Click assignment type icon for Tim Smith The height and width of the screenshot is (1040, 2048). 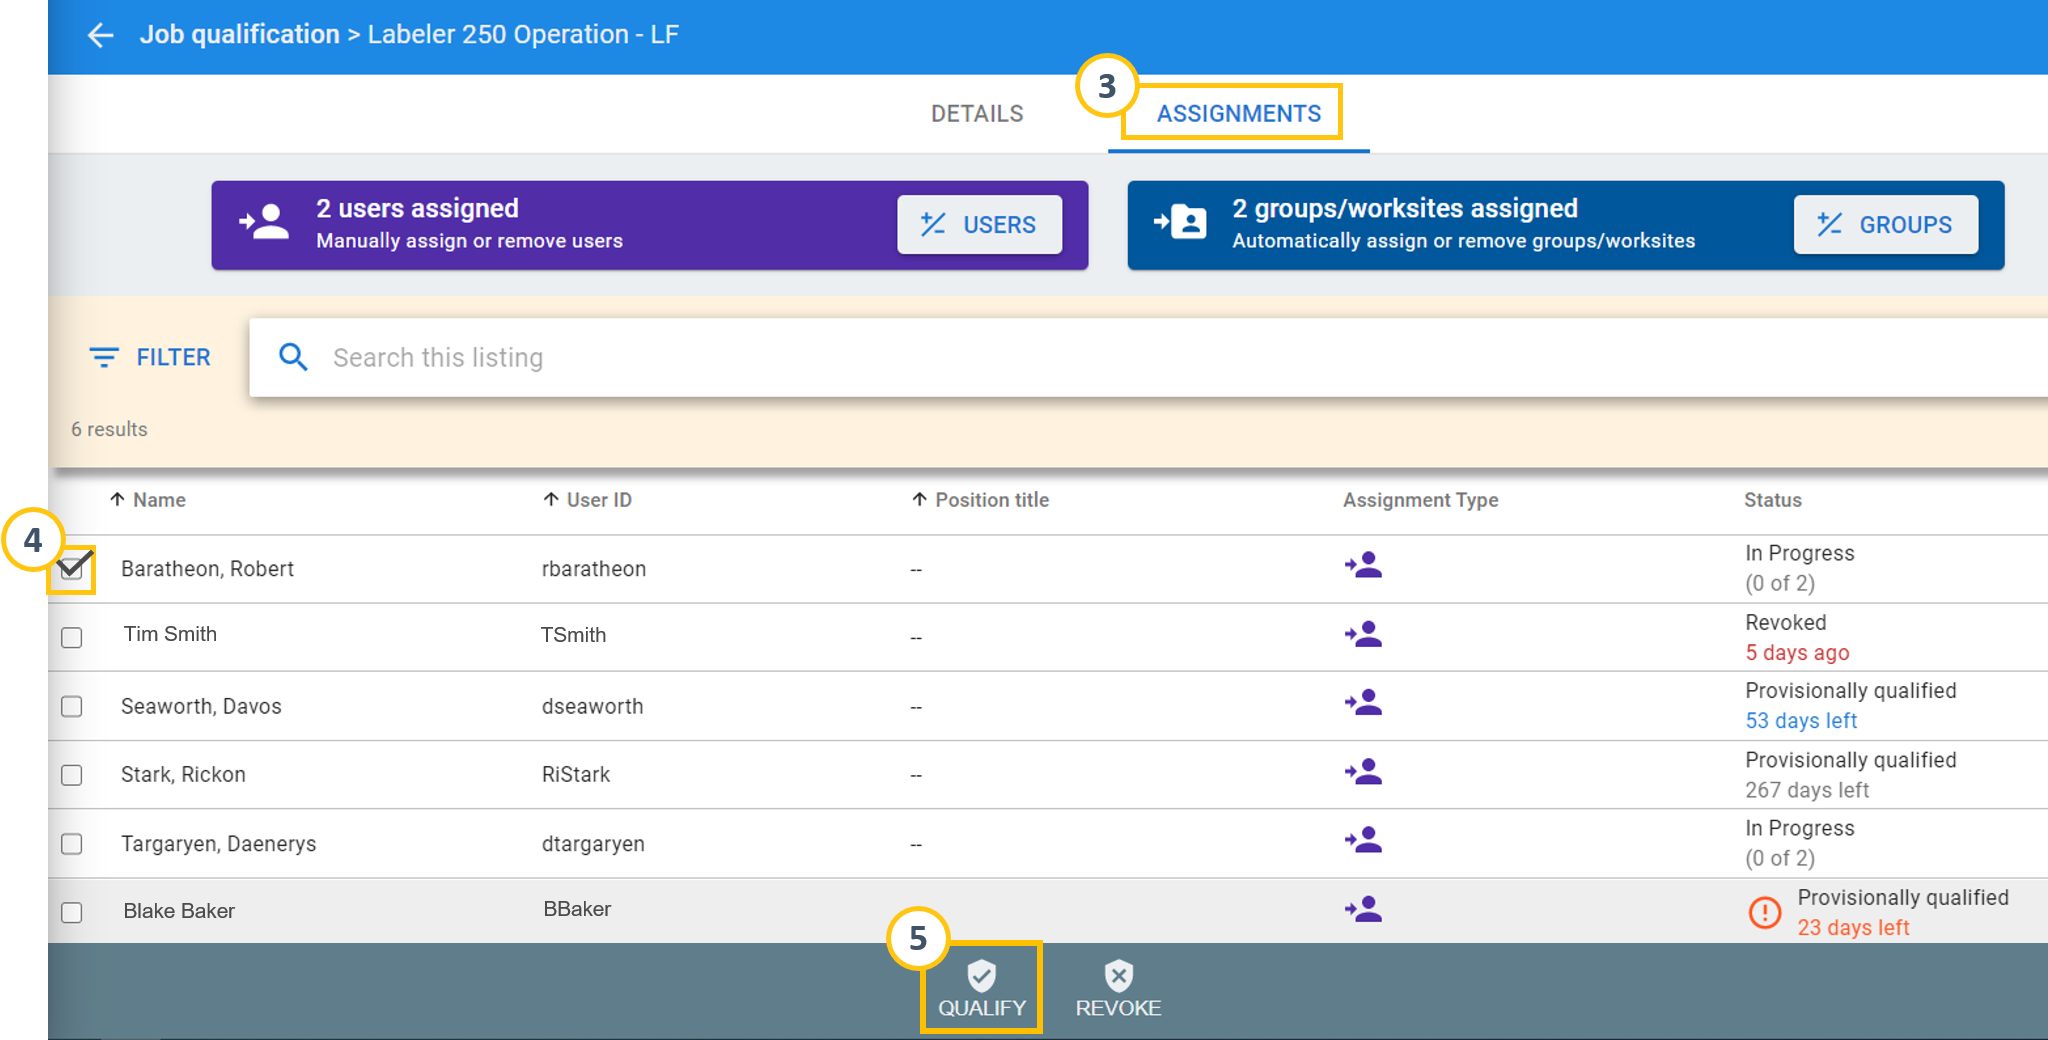pos(1363,635)
